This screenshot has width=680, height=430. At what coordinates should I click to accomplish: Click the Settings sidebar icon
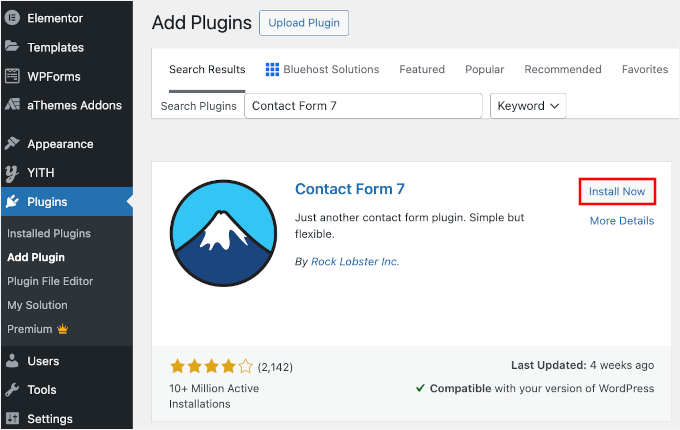pos(12,419)
